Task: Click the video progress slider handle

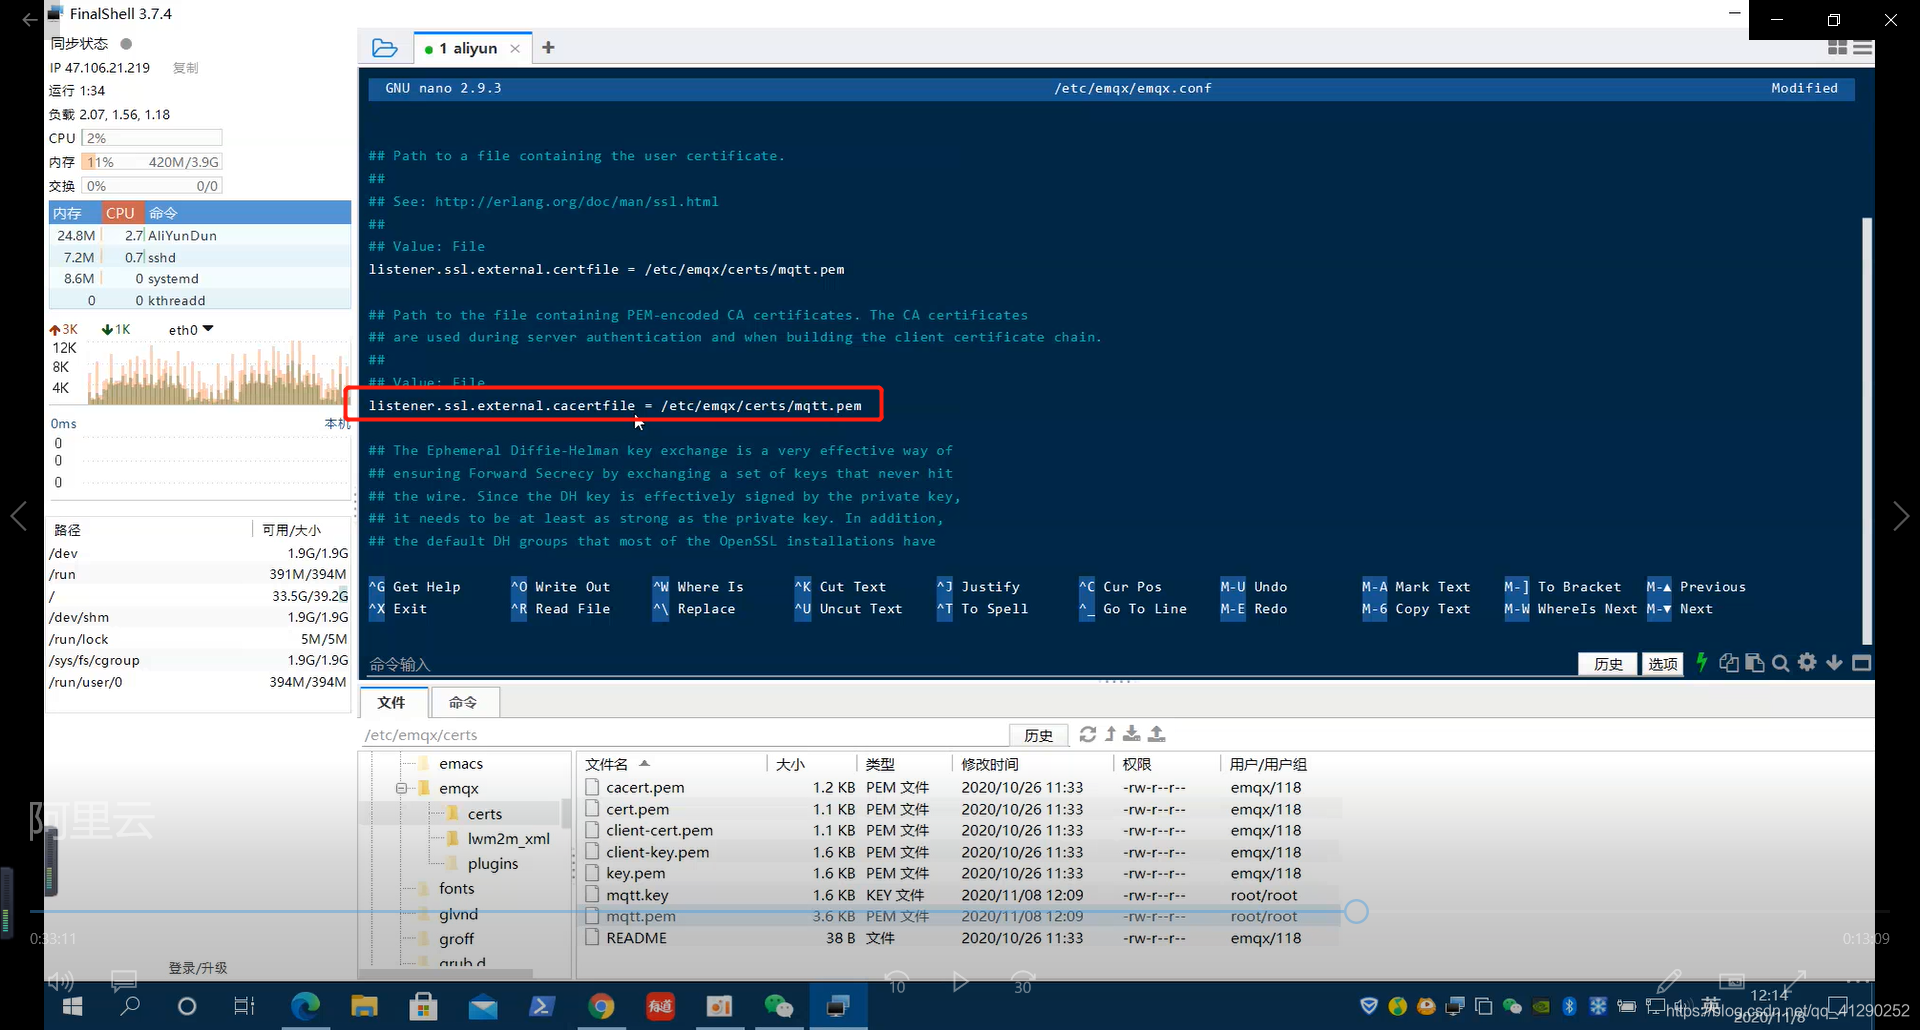Action: 1356,912
